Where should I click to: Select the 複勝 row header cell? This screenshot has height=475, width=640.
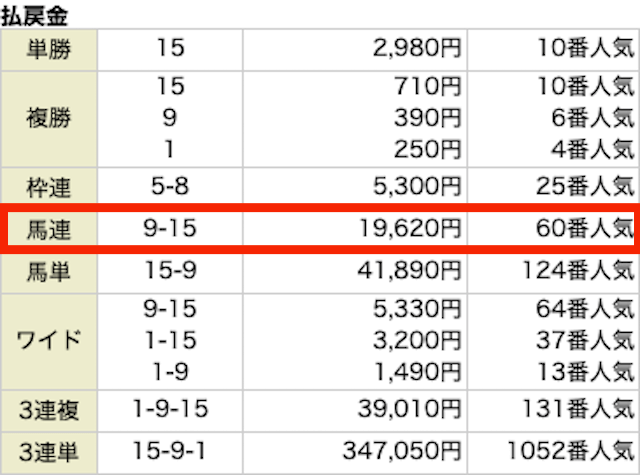pyautogui.click(x=49, y=119)
